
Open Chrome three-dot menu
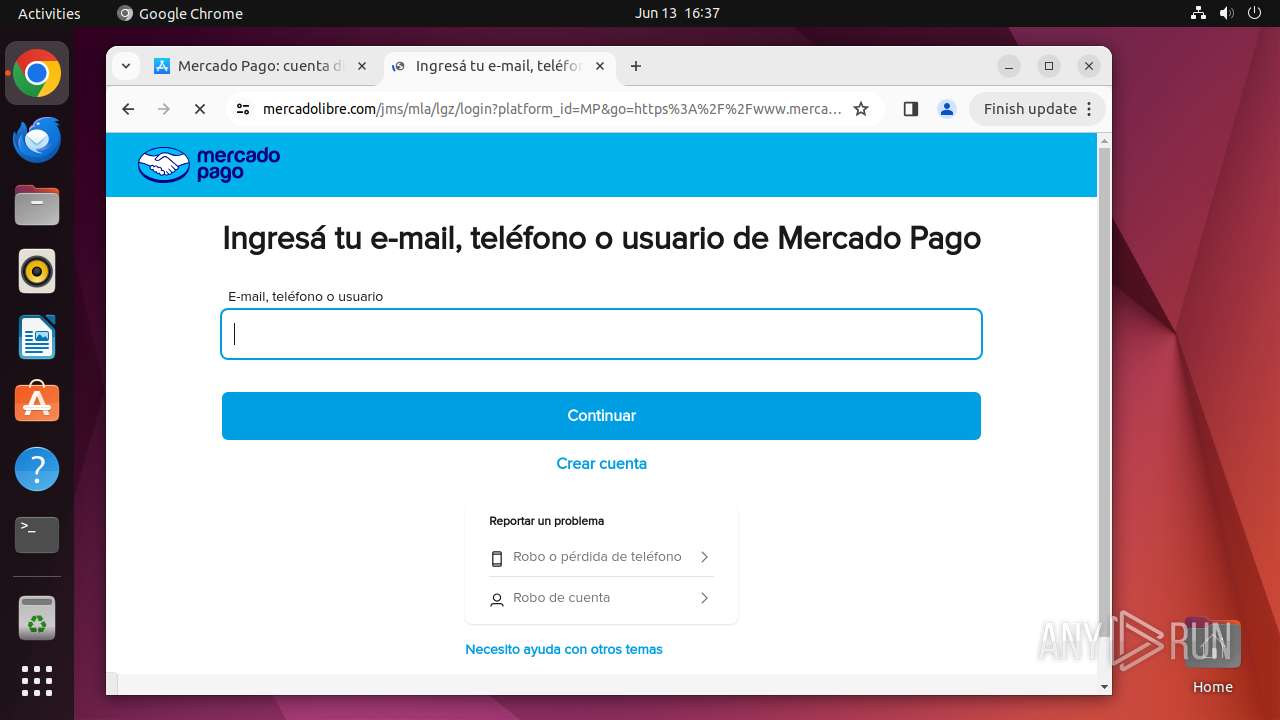coord(1089,109)
